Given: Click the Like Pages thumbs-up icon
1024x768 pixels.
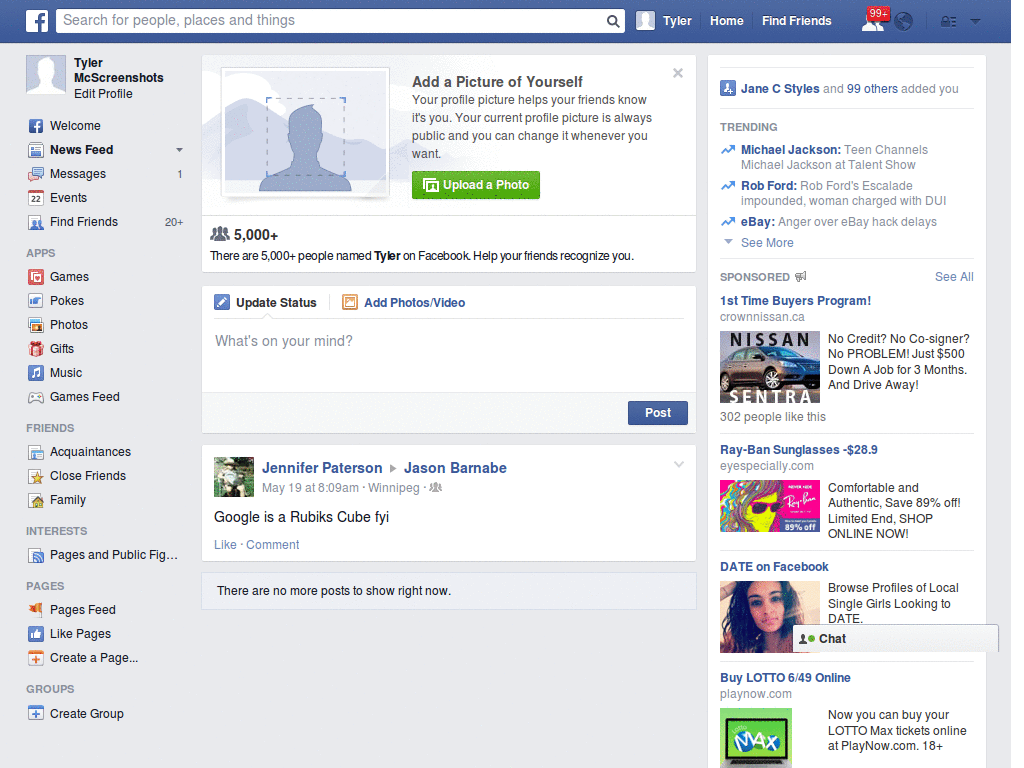Looking at the screenshot, I should [36, 634].
